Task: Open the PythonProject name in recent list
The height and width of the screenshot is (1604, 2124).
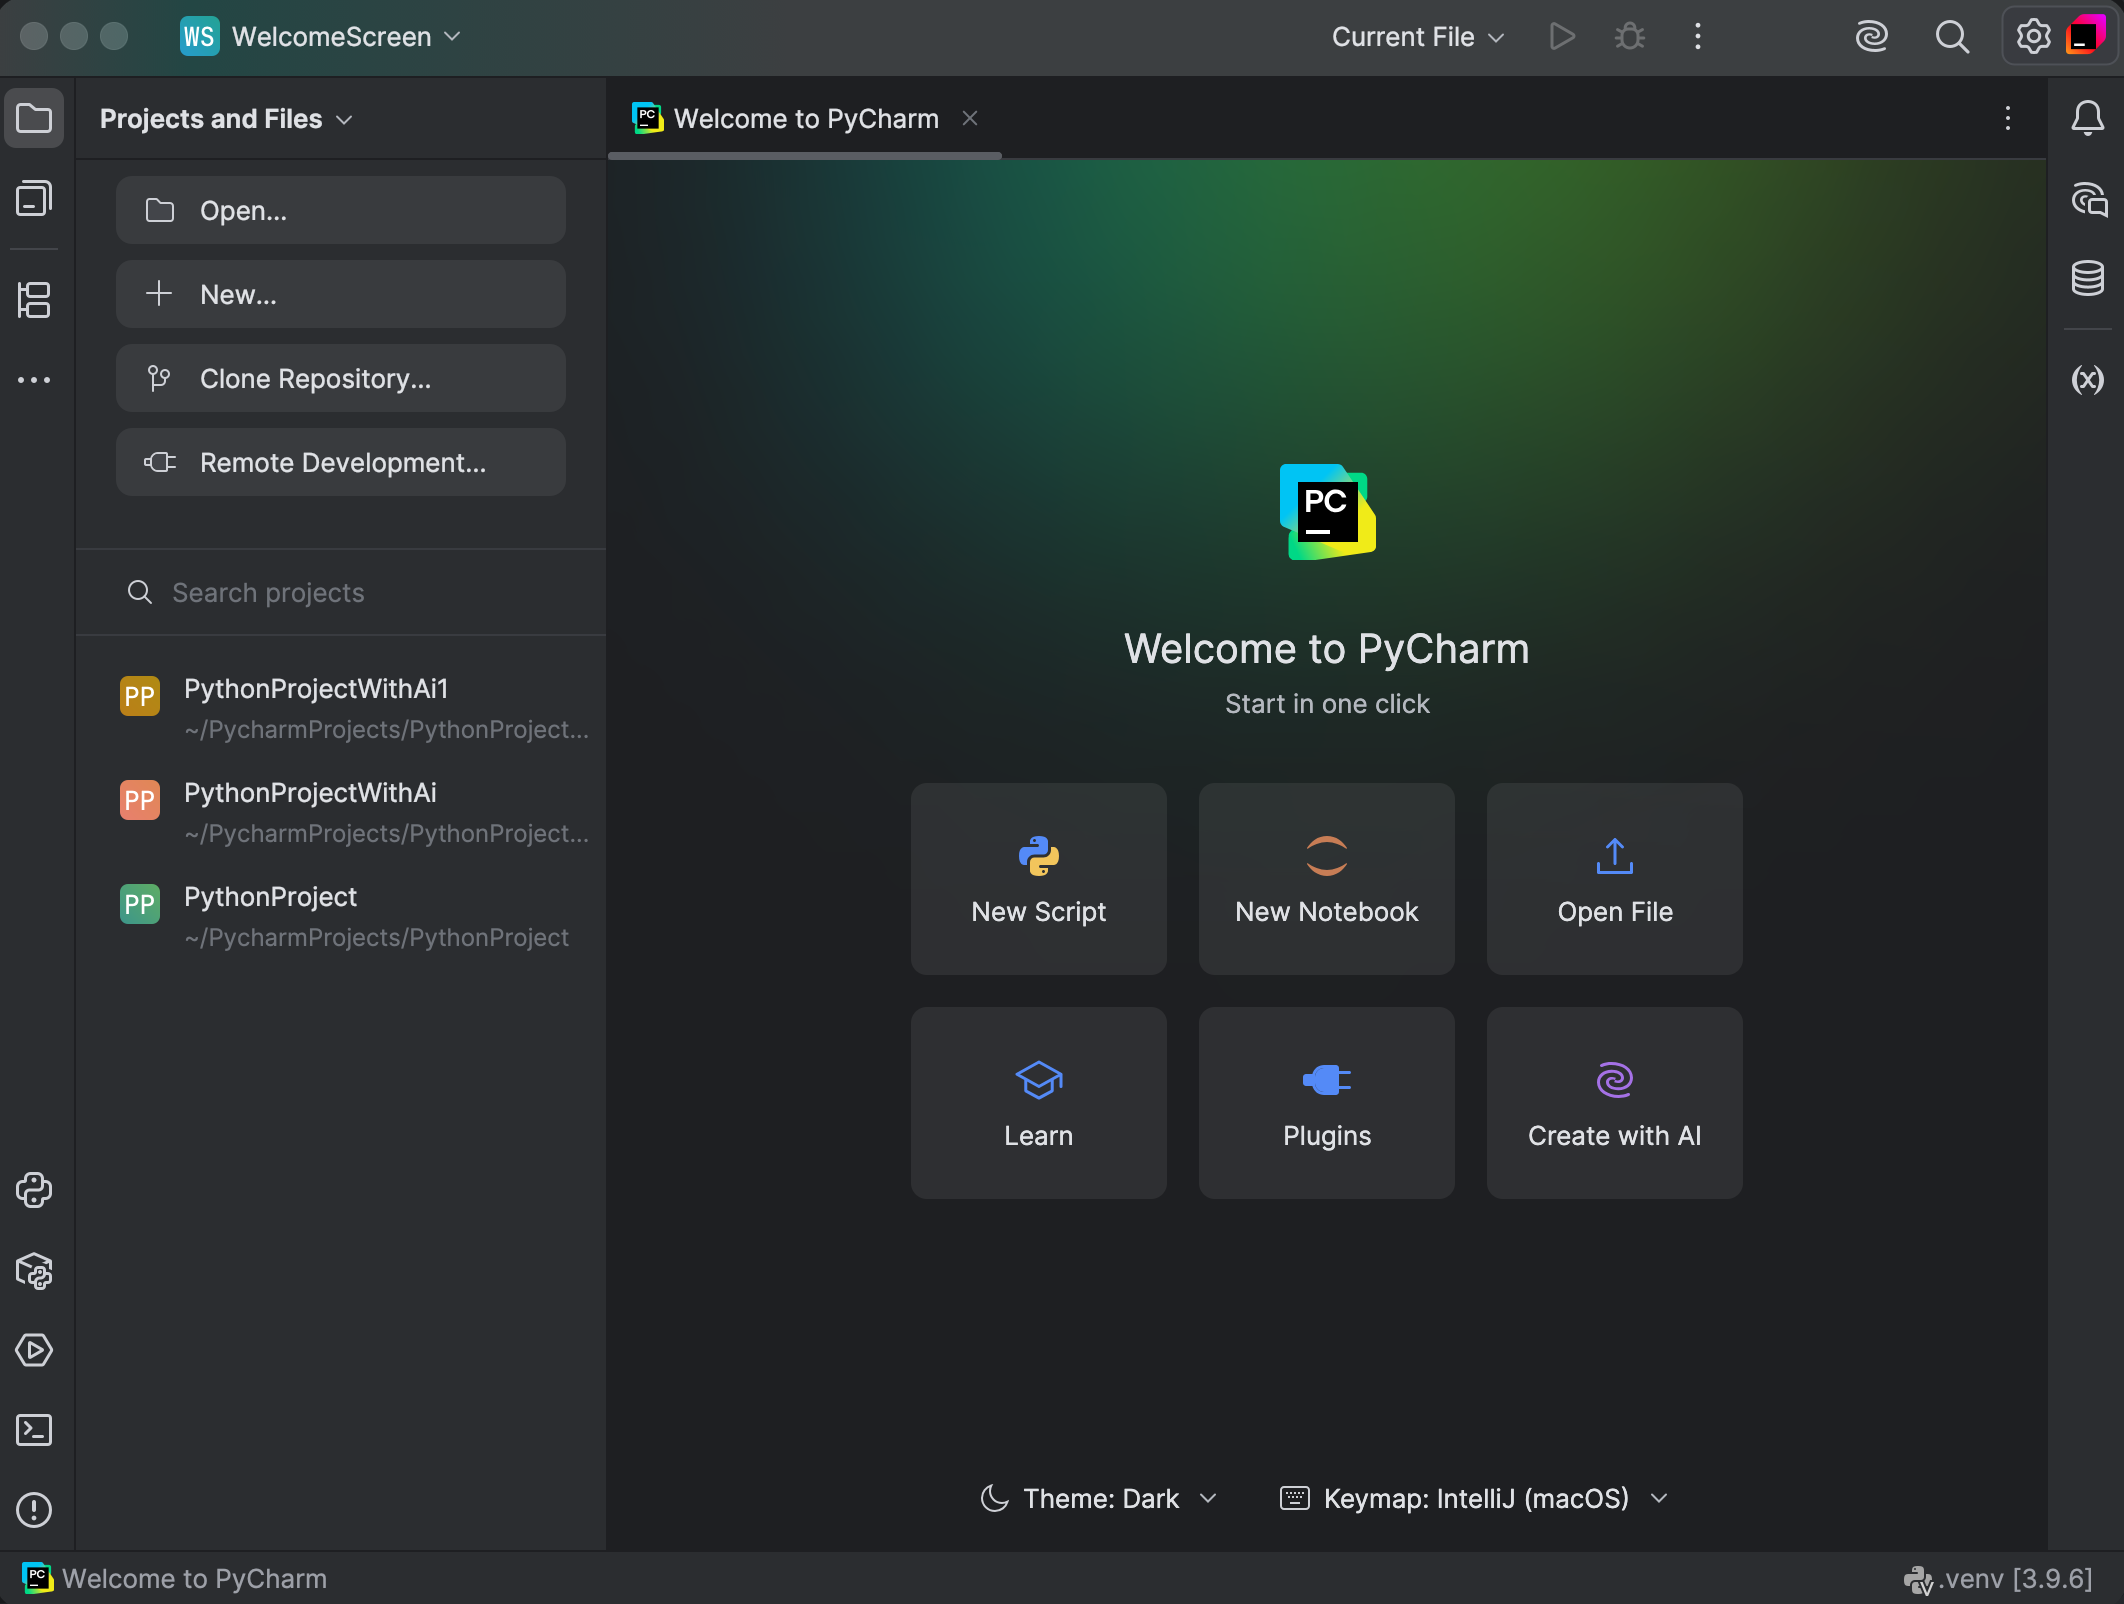Action: [270, 896]
